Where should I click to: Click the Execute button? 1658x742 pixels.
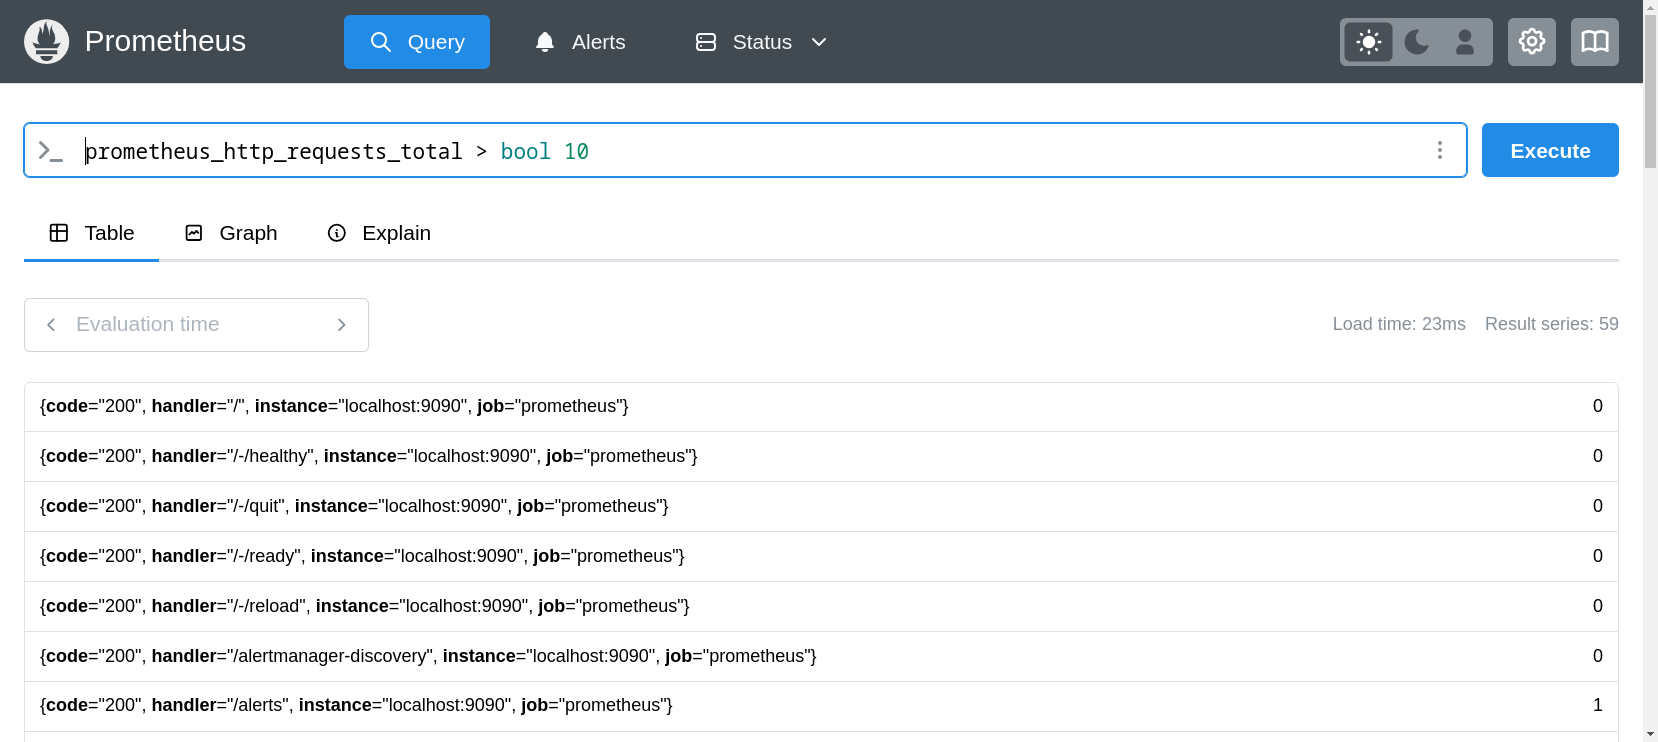[1550, 150]
